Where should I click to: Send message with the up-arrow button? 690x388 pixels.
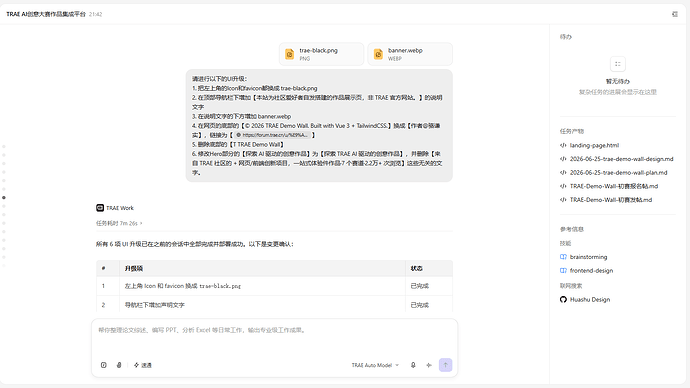tap(445, 365)
